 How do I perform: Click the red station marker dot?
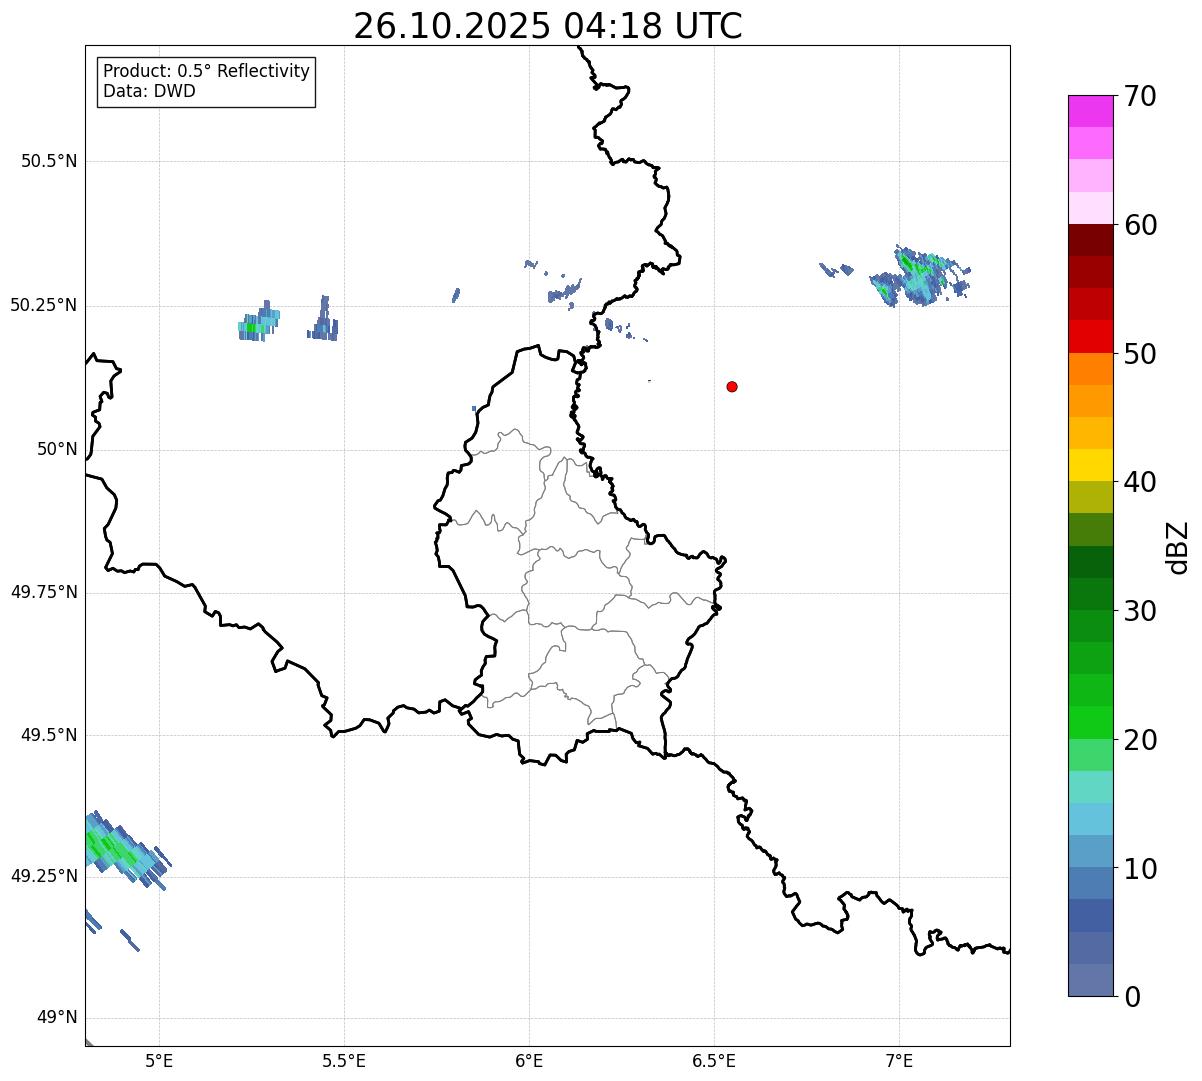tap(732, 386)
